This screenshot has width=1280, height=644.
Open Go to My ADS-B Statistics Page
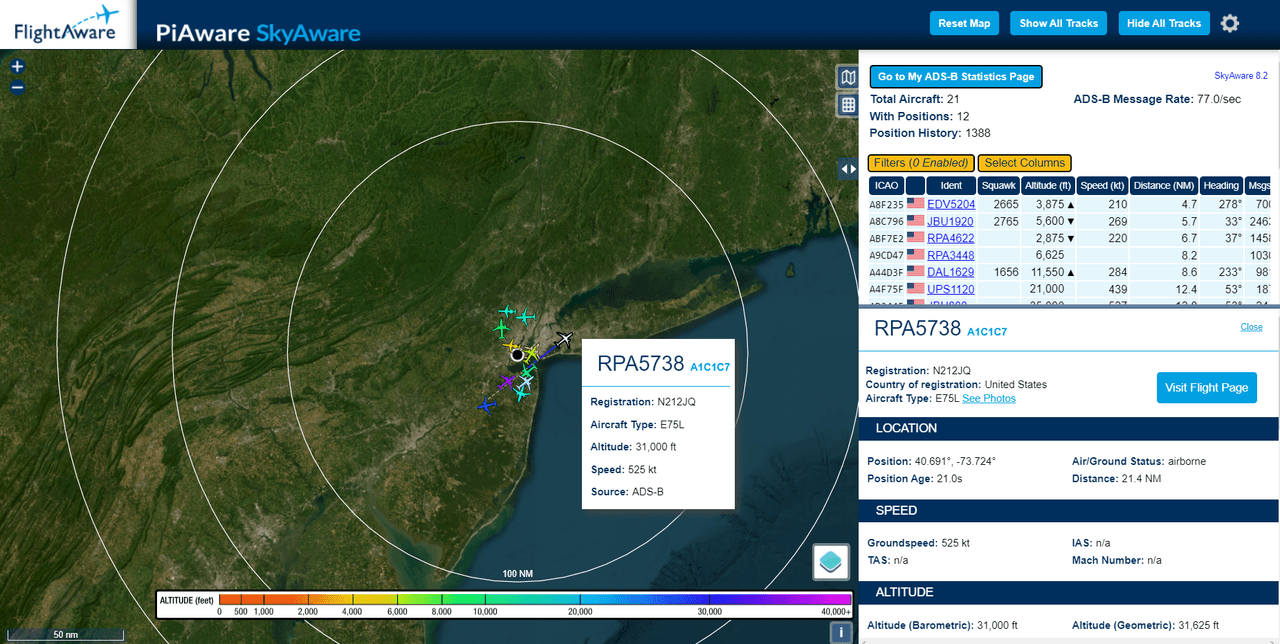coord(956,77)
